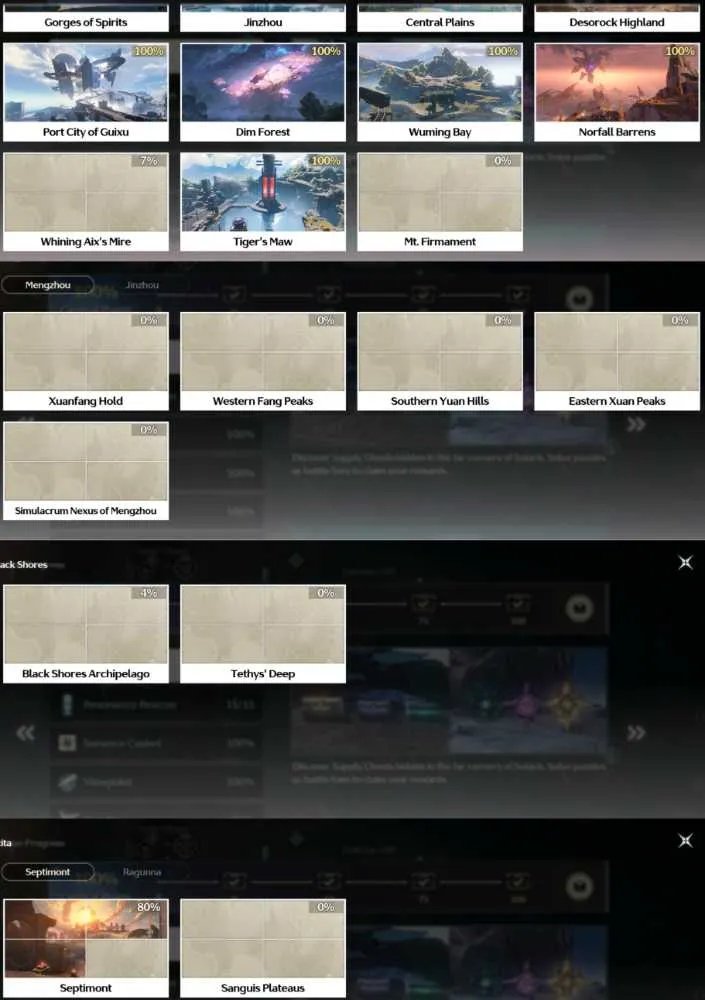The height and width of the screenshot is (1000, 705).
Task: Click the Gorges of Spirits label
Action: [x=85, y=22]
